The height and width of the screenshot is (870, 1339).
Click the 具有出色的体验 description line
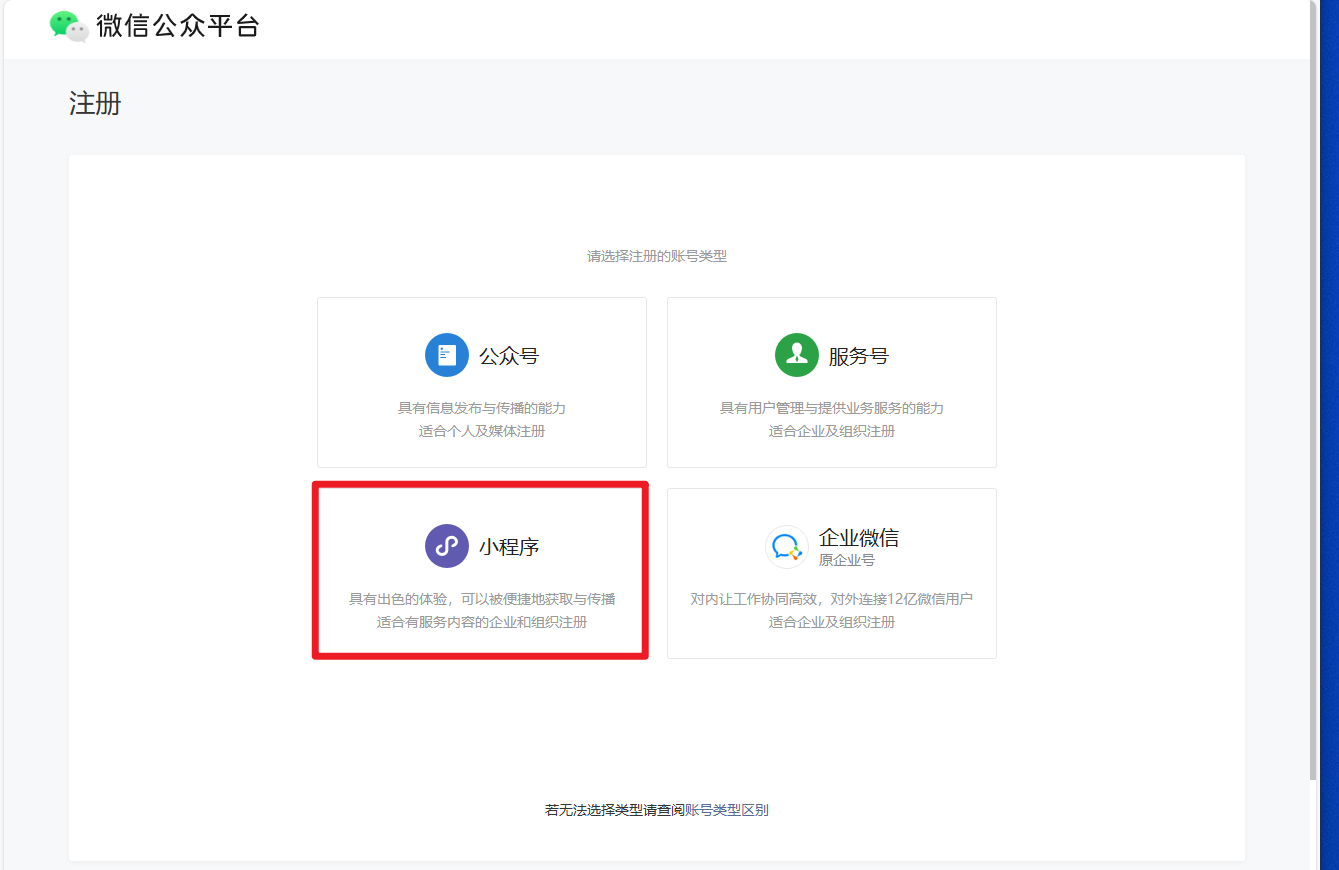click(x=482, y=599)
